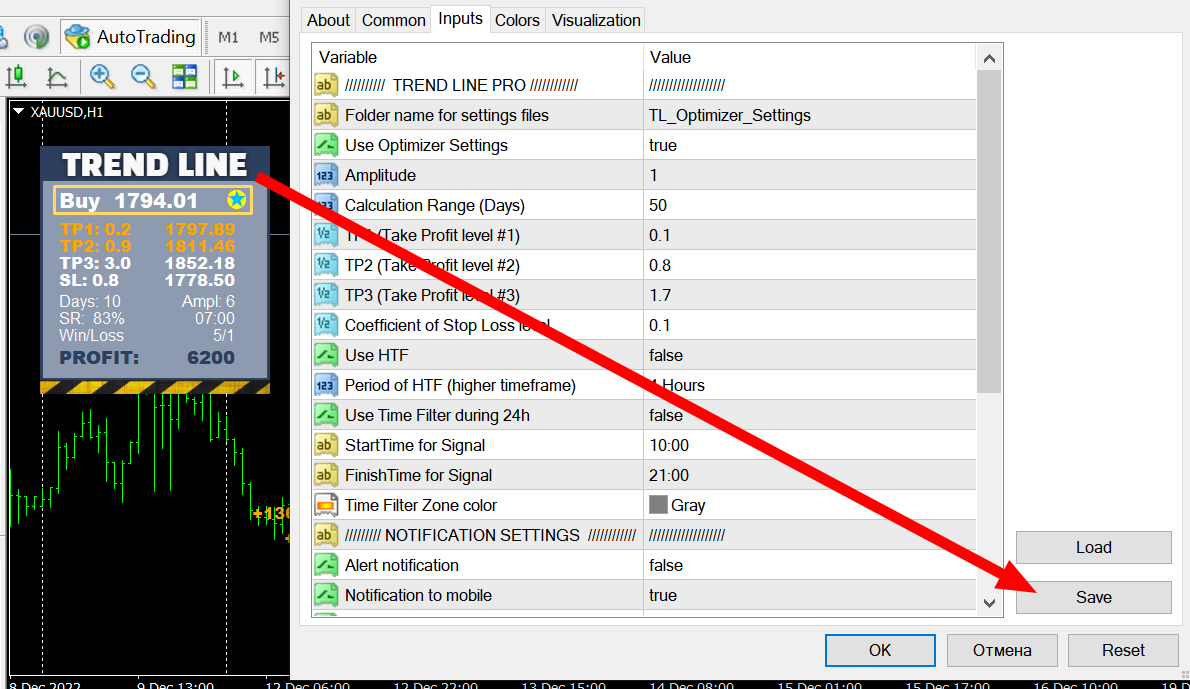Click the Use HTF false value
The width and height of the screenshot is (1190, 689).
(x=809, y=355)
